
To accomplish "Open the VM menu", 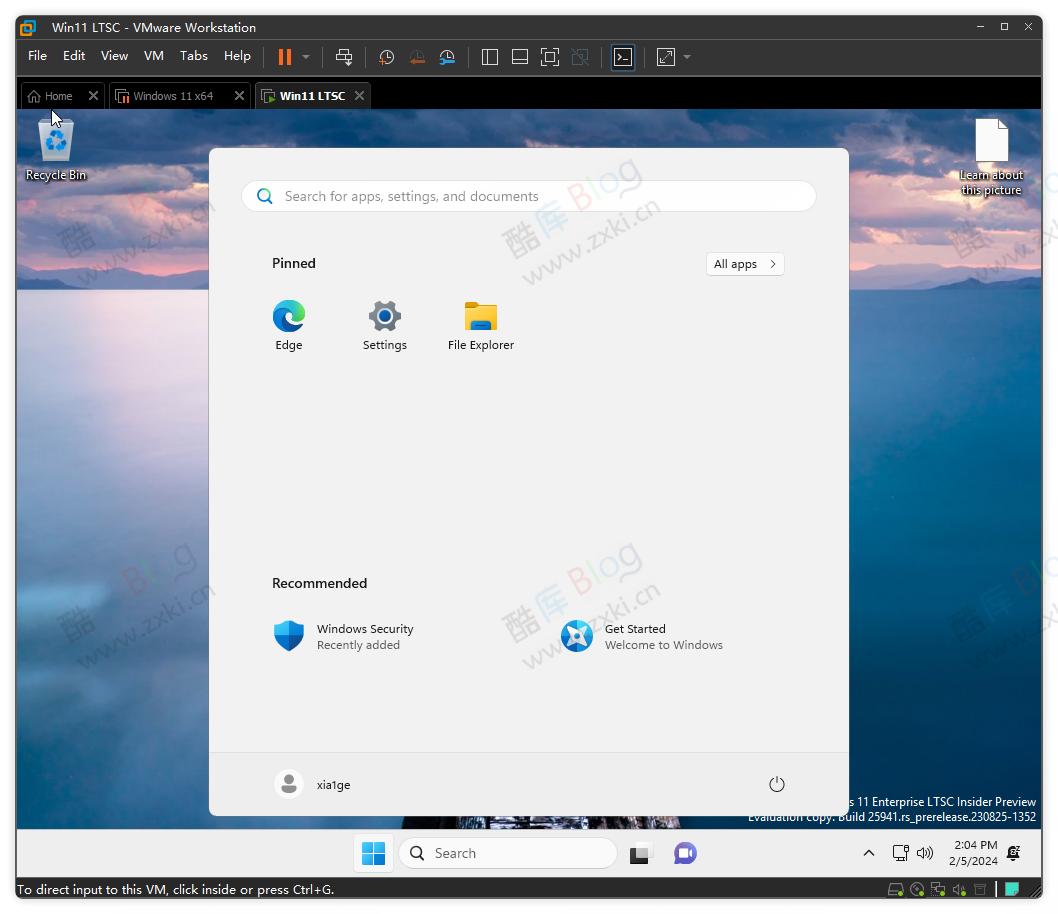I will tap(153, 56).
